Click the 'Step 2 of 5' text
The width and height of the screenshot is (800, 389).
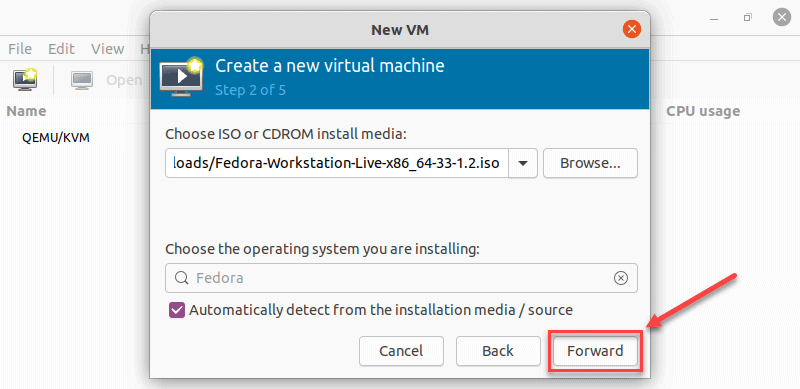point(250,90)
